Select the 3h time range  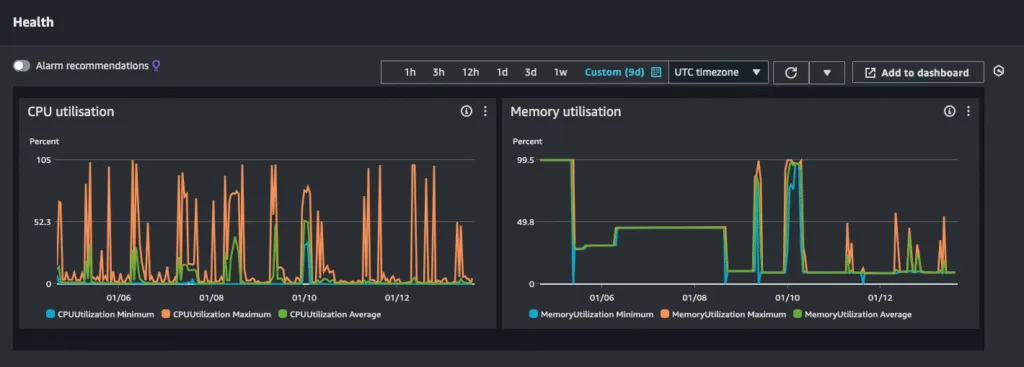(438, 72)
